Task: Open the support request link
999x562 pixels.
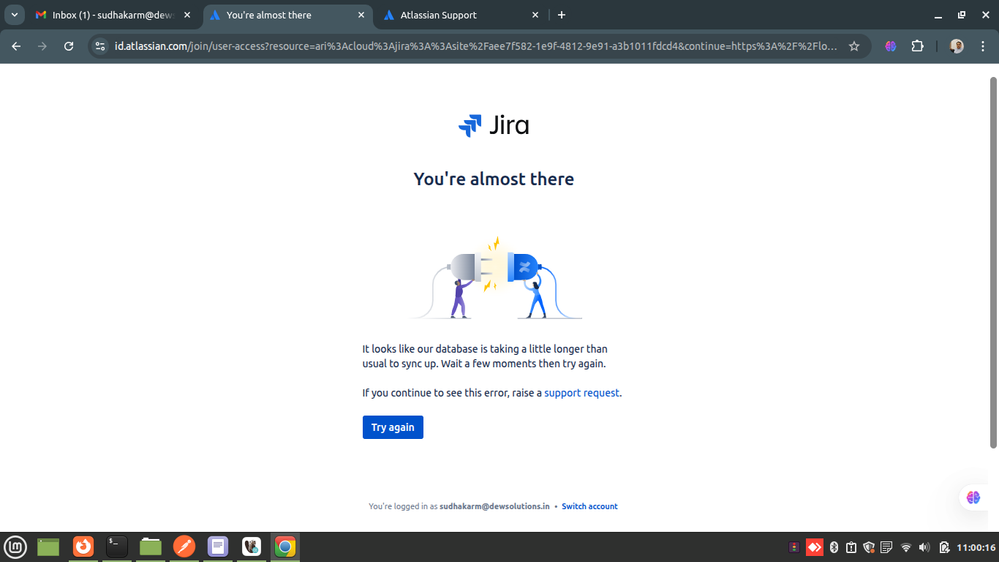Action: pyautogui.click(x=581, y=393)
